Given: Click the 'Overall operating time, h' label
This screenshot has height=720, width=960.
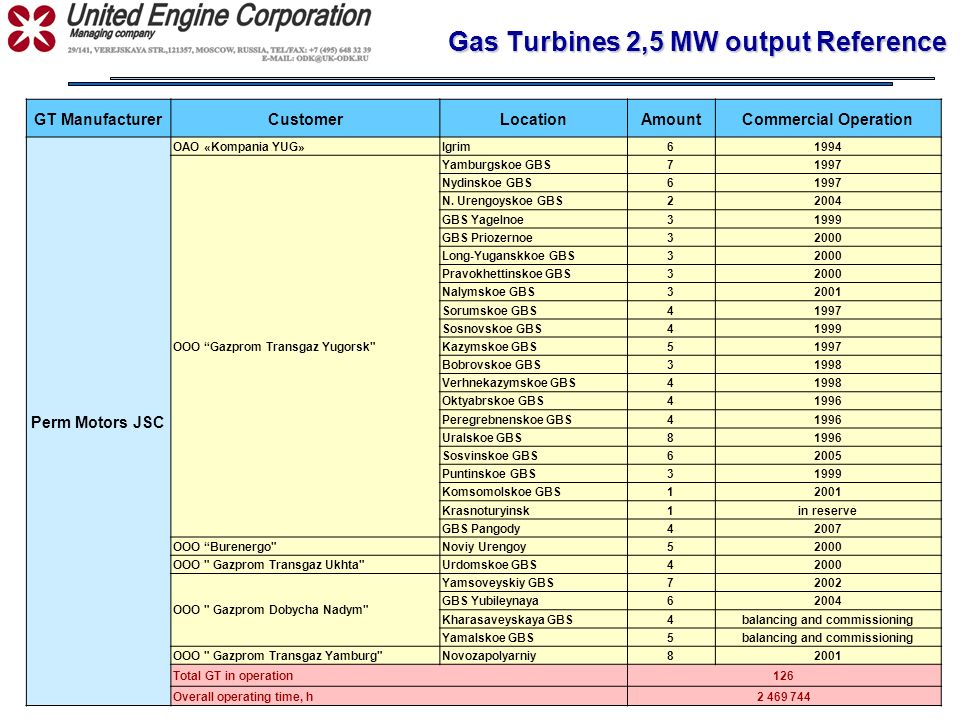Looking at the screenshot, I should (243, 696).
